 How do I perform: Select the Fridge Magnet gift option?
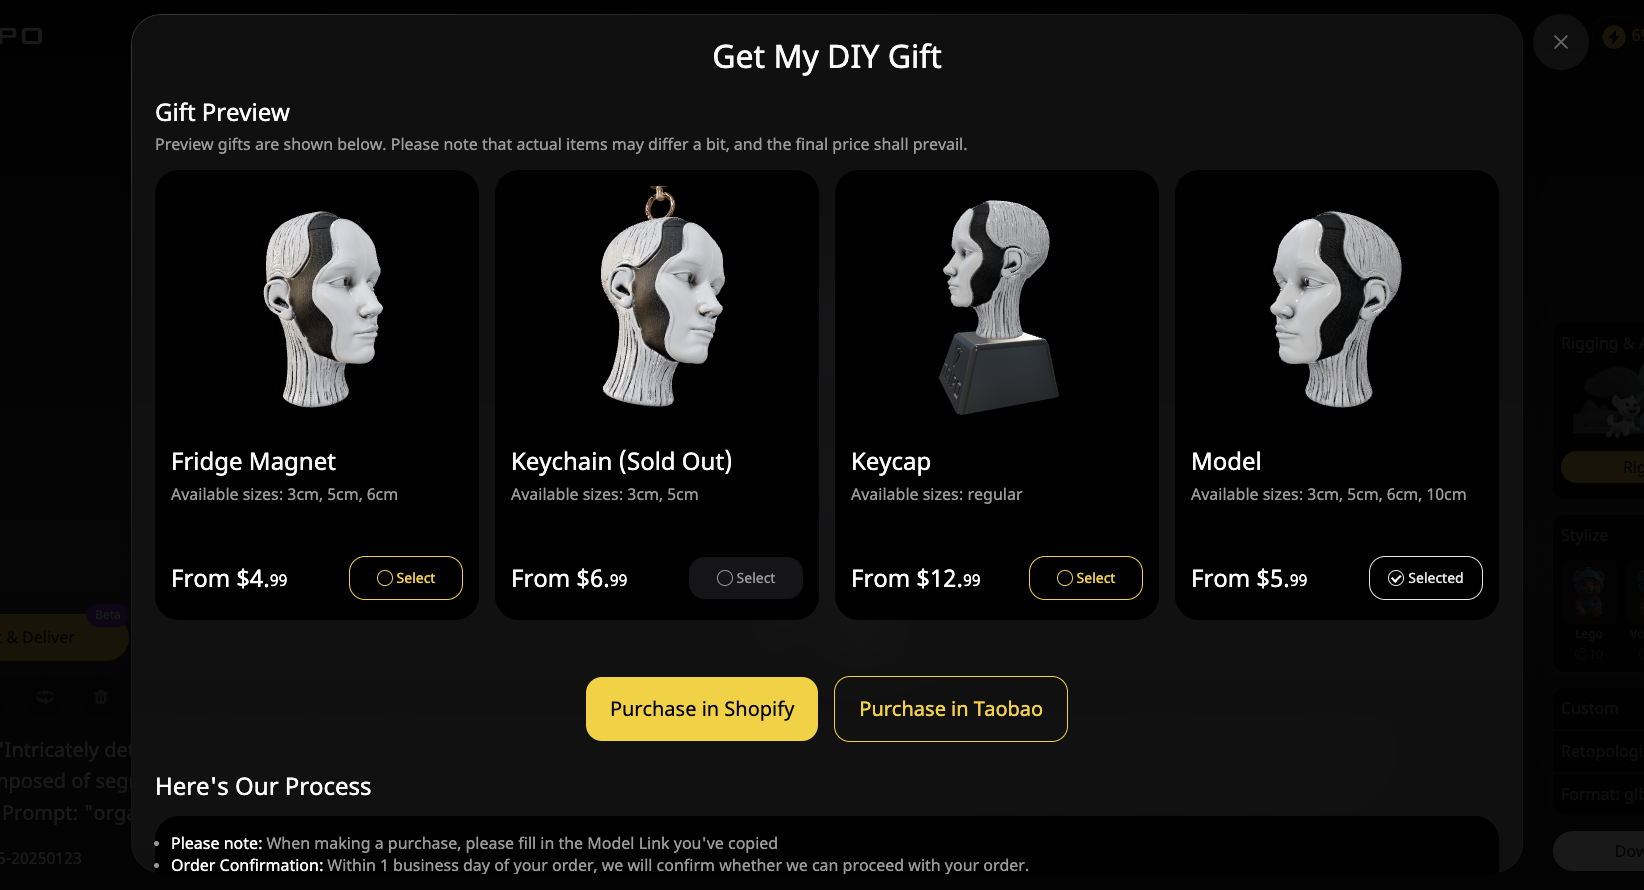(x=406, y=578)
